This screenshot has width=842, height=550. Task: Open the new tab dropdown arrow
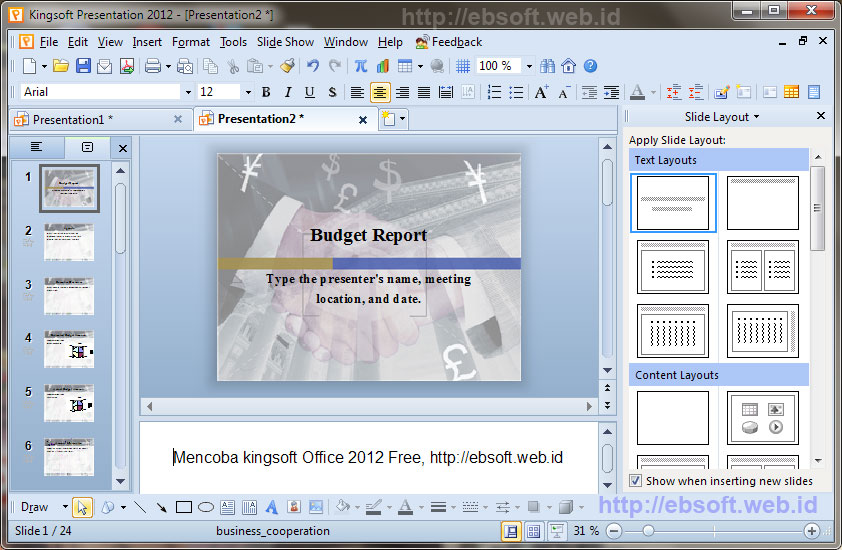(402, 119)
